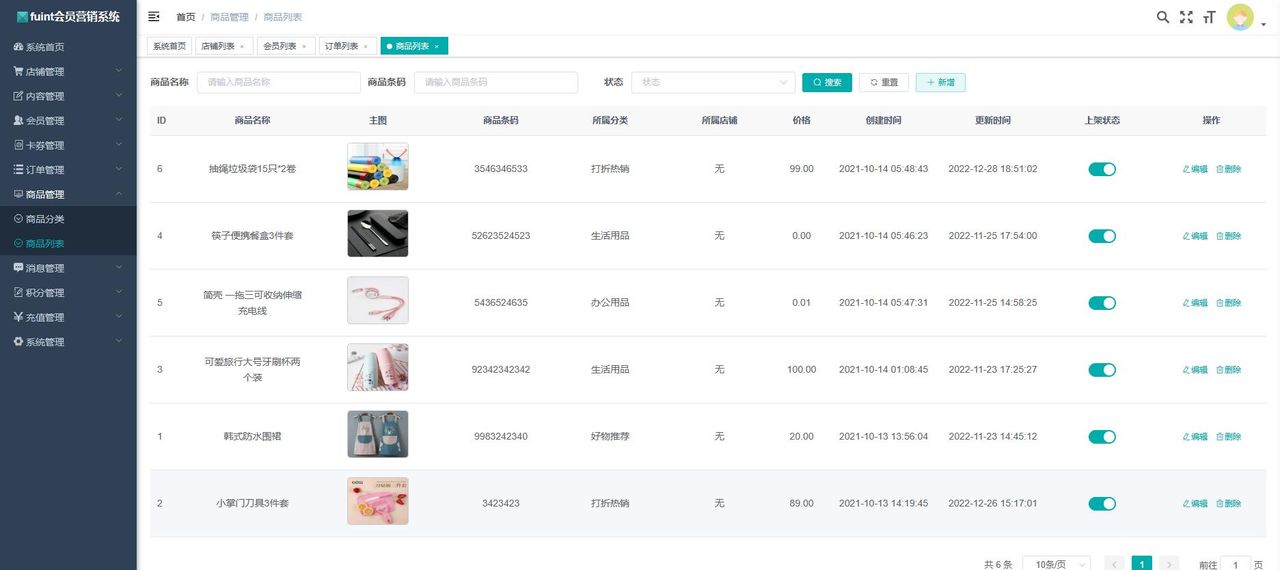Viewport: 1280px width, 570px height.
Task: Open the font size setting icon
Action: point(1209,17)
